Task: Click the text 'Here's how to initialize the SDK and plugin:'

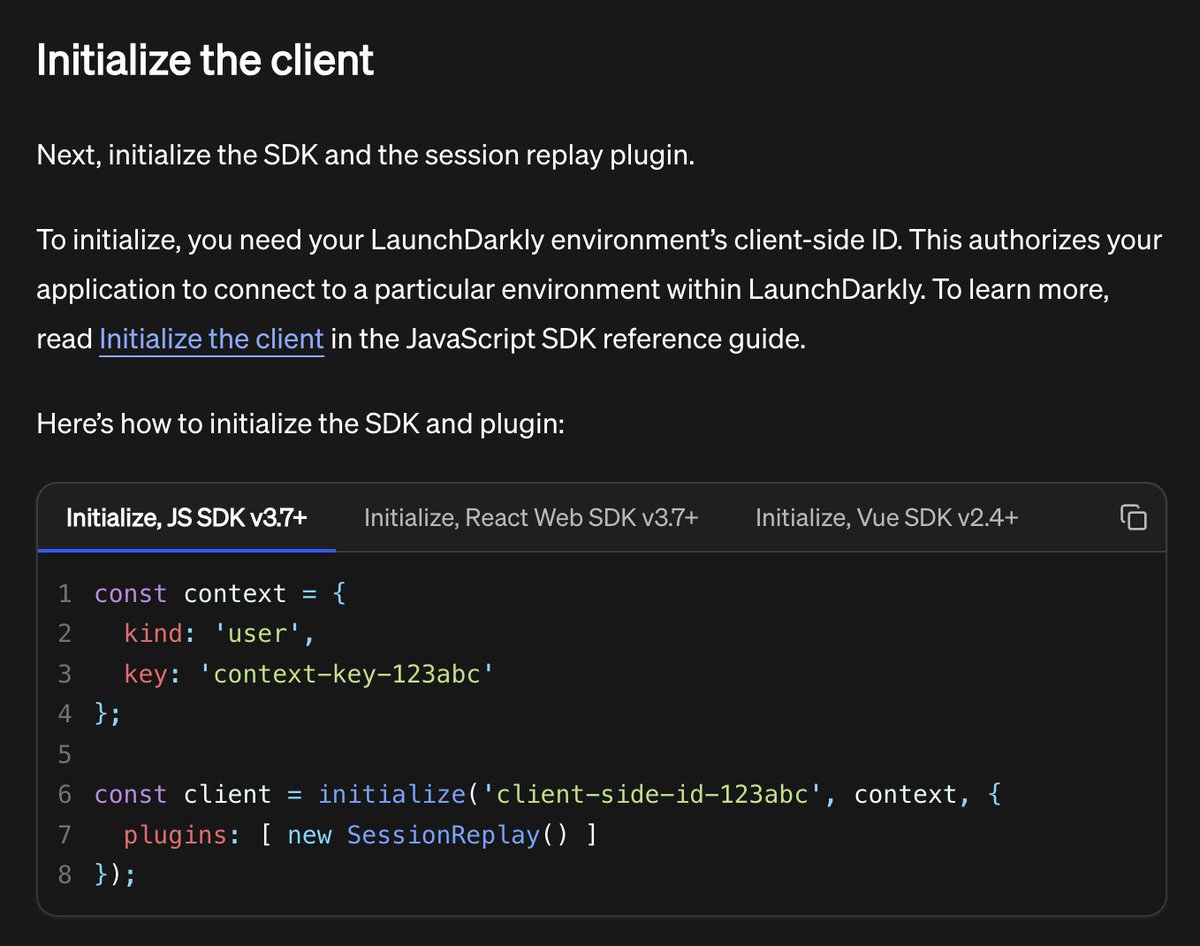Action: tap(301, 423)
